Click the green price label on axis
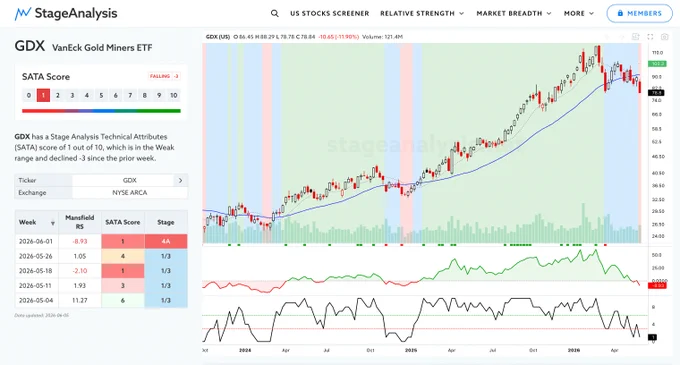 pyautogui.click(x=657, y=64)
